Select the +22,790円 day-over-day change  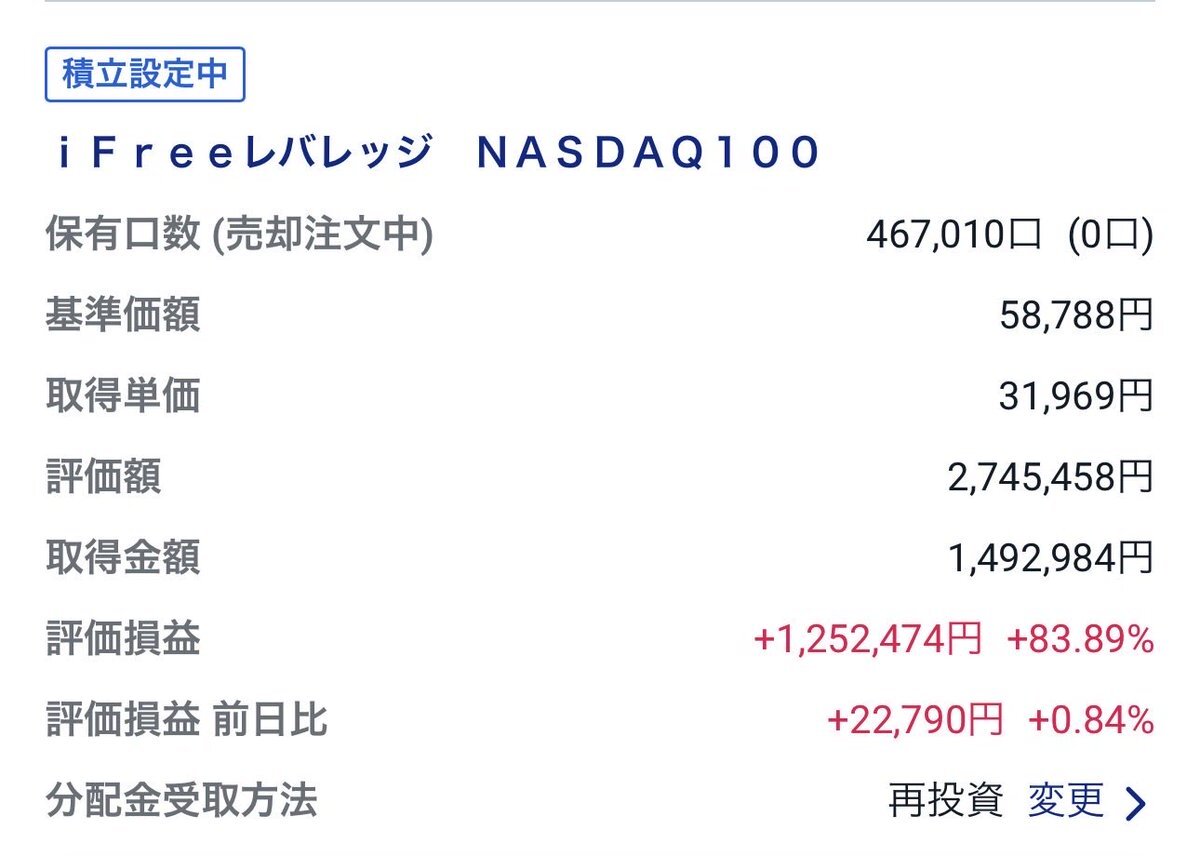(915, 720)
